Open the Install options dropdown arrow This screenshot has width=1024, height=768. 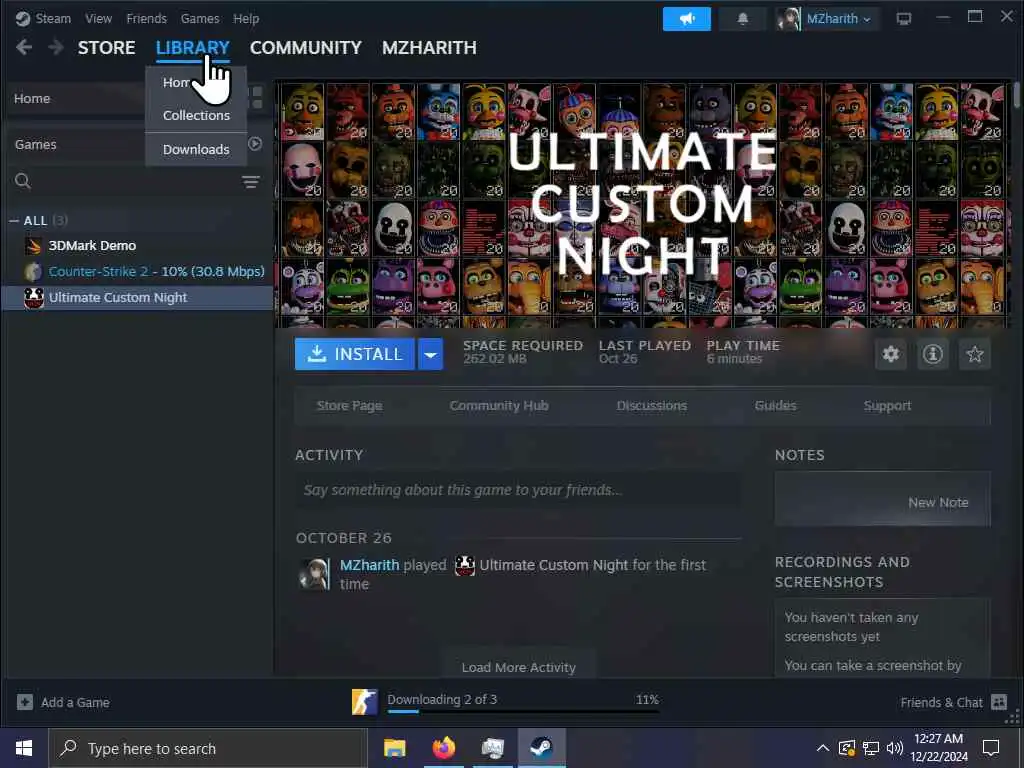pos(430,354)
